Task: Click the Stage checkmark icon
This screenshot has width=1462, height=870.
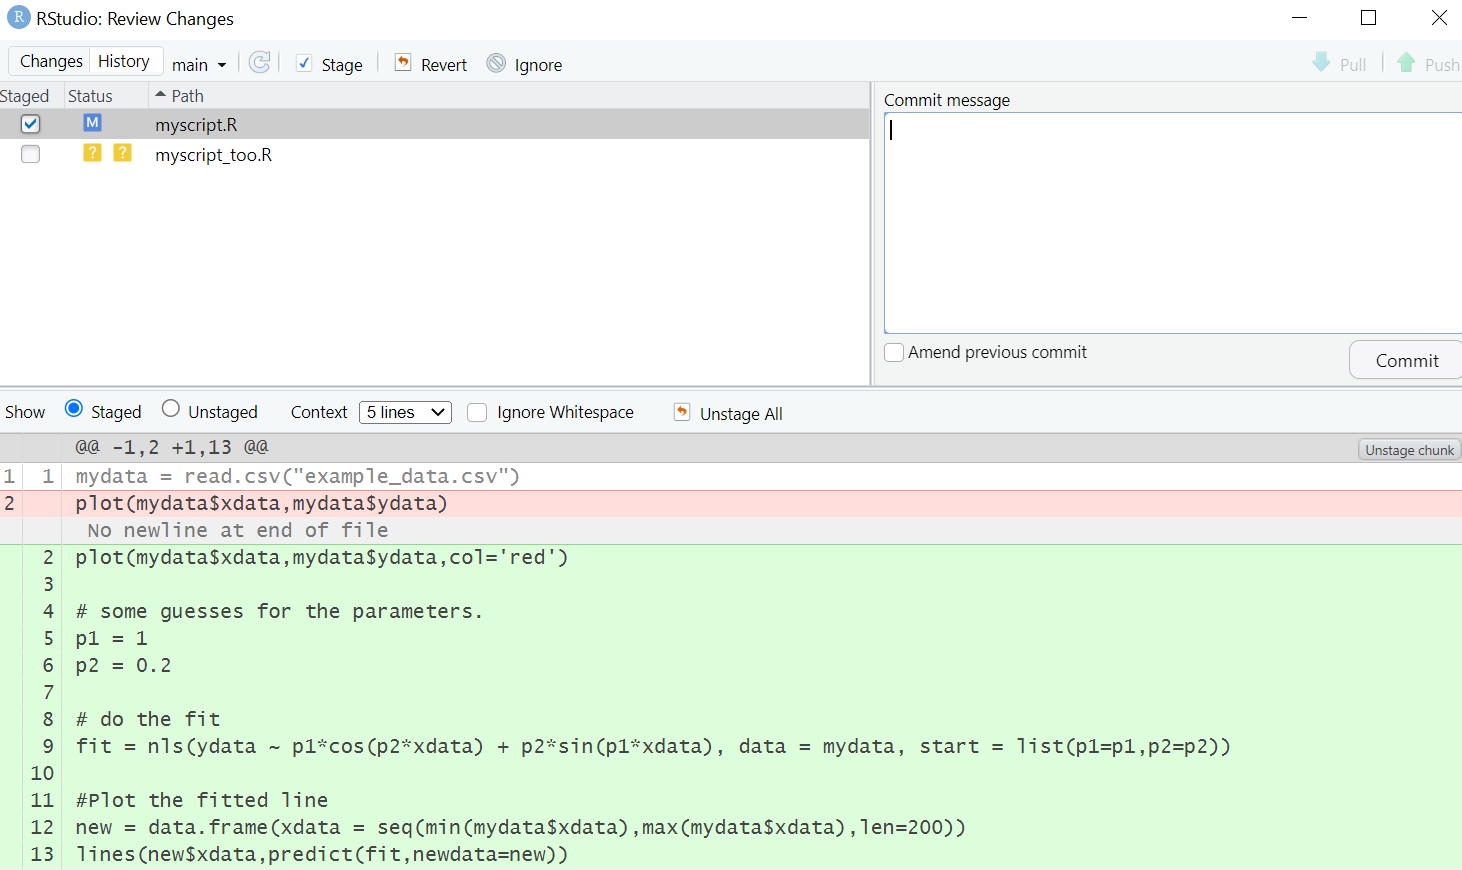Action: pyautogui.click(x=304, y=63)
